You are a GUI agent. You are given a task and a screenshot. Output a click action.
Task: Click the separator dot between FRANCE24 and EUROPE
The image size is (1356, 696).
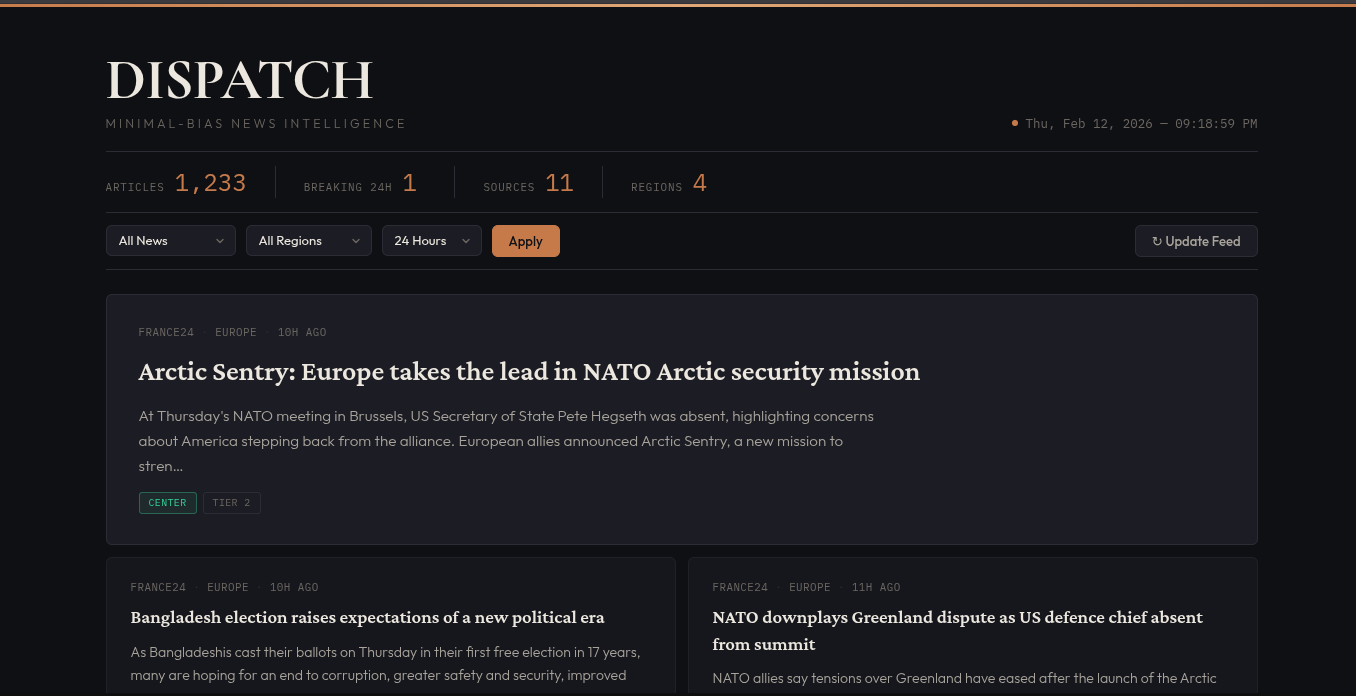(x=204, y=332)
